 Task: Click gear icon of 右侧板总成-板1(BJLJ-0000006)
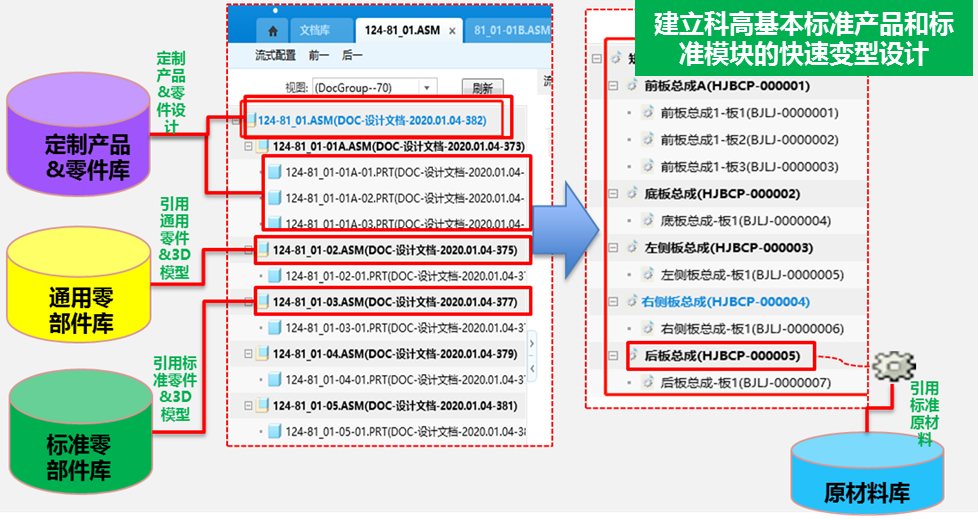point(648,328)
